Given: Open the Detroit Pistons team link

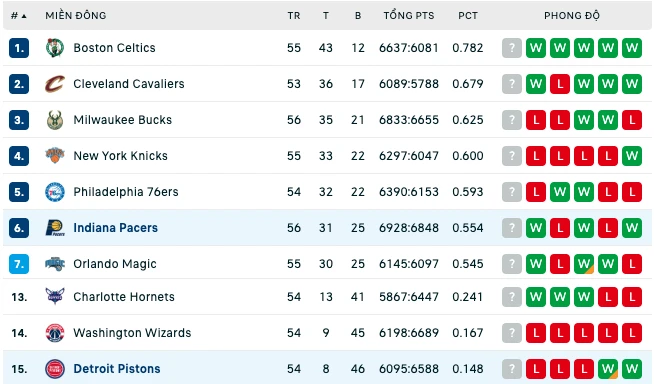Looking at the screenshot, I should click(117, 369).
